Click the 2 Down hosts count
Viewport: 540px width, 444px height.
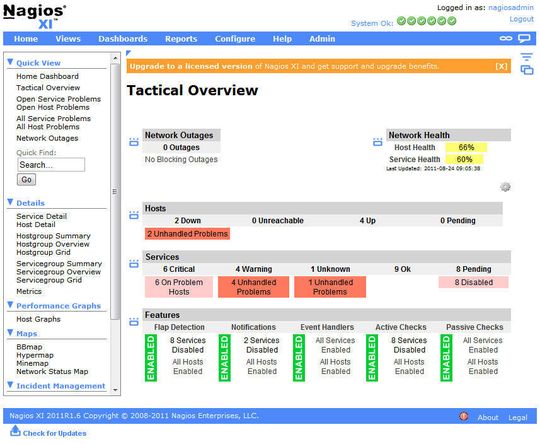pyautogui.click(x=187, y=220)
